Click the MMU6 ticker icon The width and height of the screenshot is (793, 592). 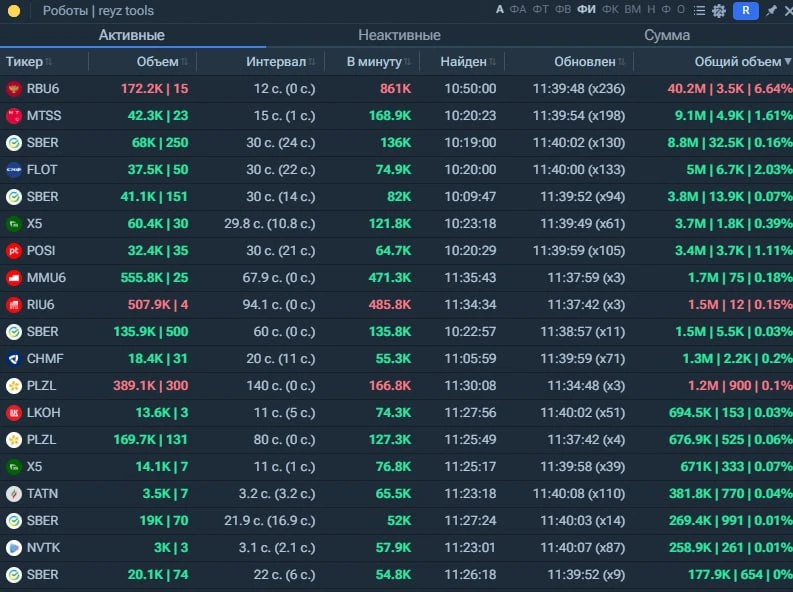click(x=14, y=278)
